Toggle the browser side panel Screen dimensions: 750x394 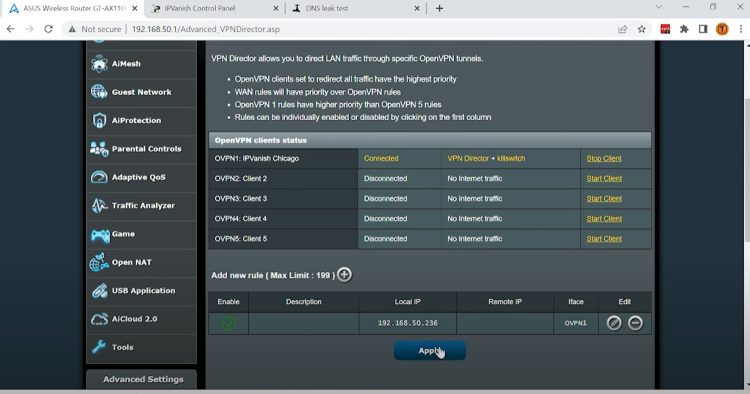(703, 29)
